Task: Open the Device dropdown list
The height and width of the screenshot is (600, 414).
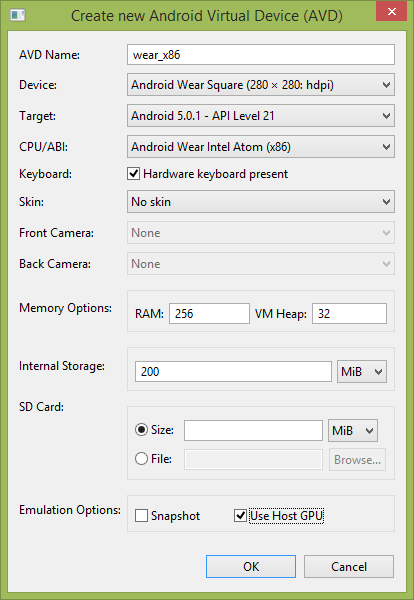Action: coord(261,85)
